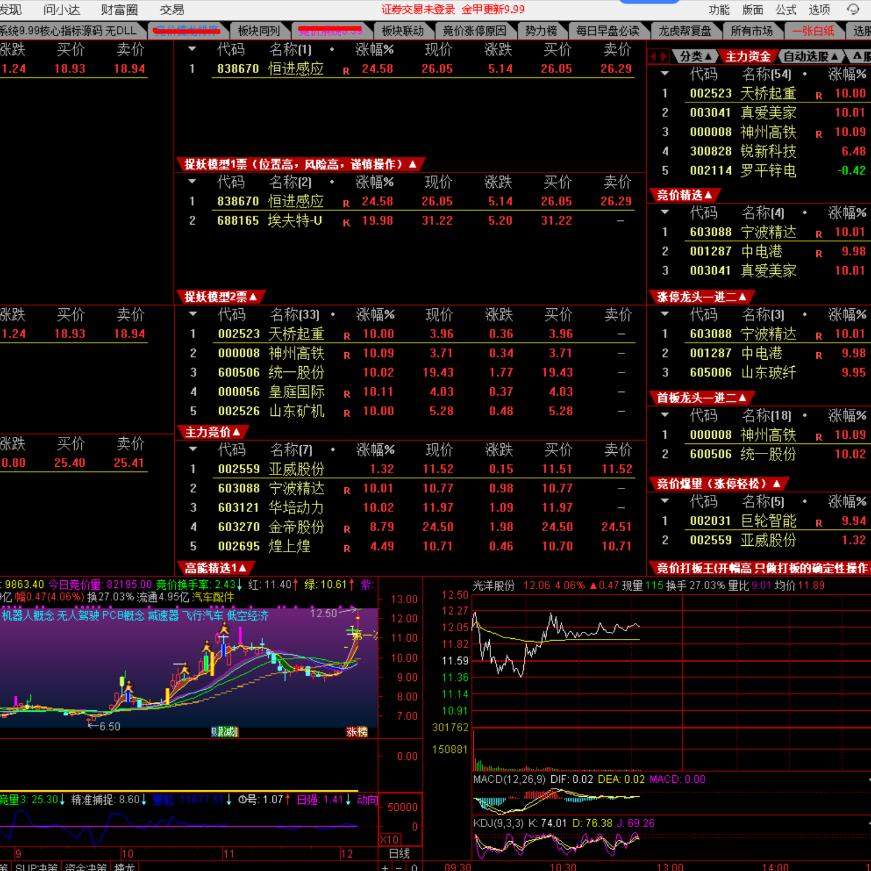The image size is (871, 871).
Task: Click the plus zoom button below chart
Action: pos(385,867)
